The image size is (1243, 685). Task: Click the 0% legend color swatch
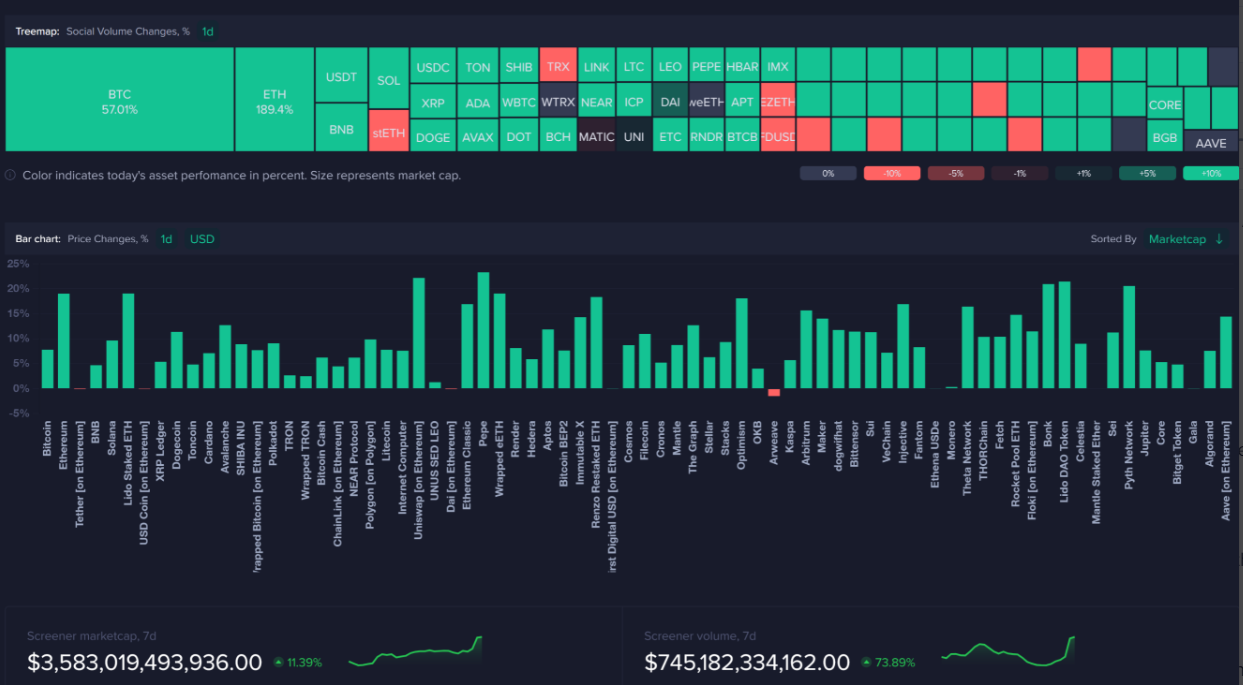coord(828,173)
